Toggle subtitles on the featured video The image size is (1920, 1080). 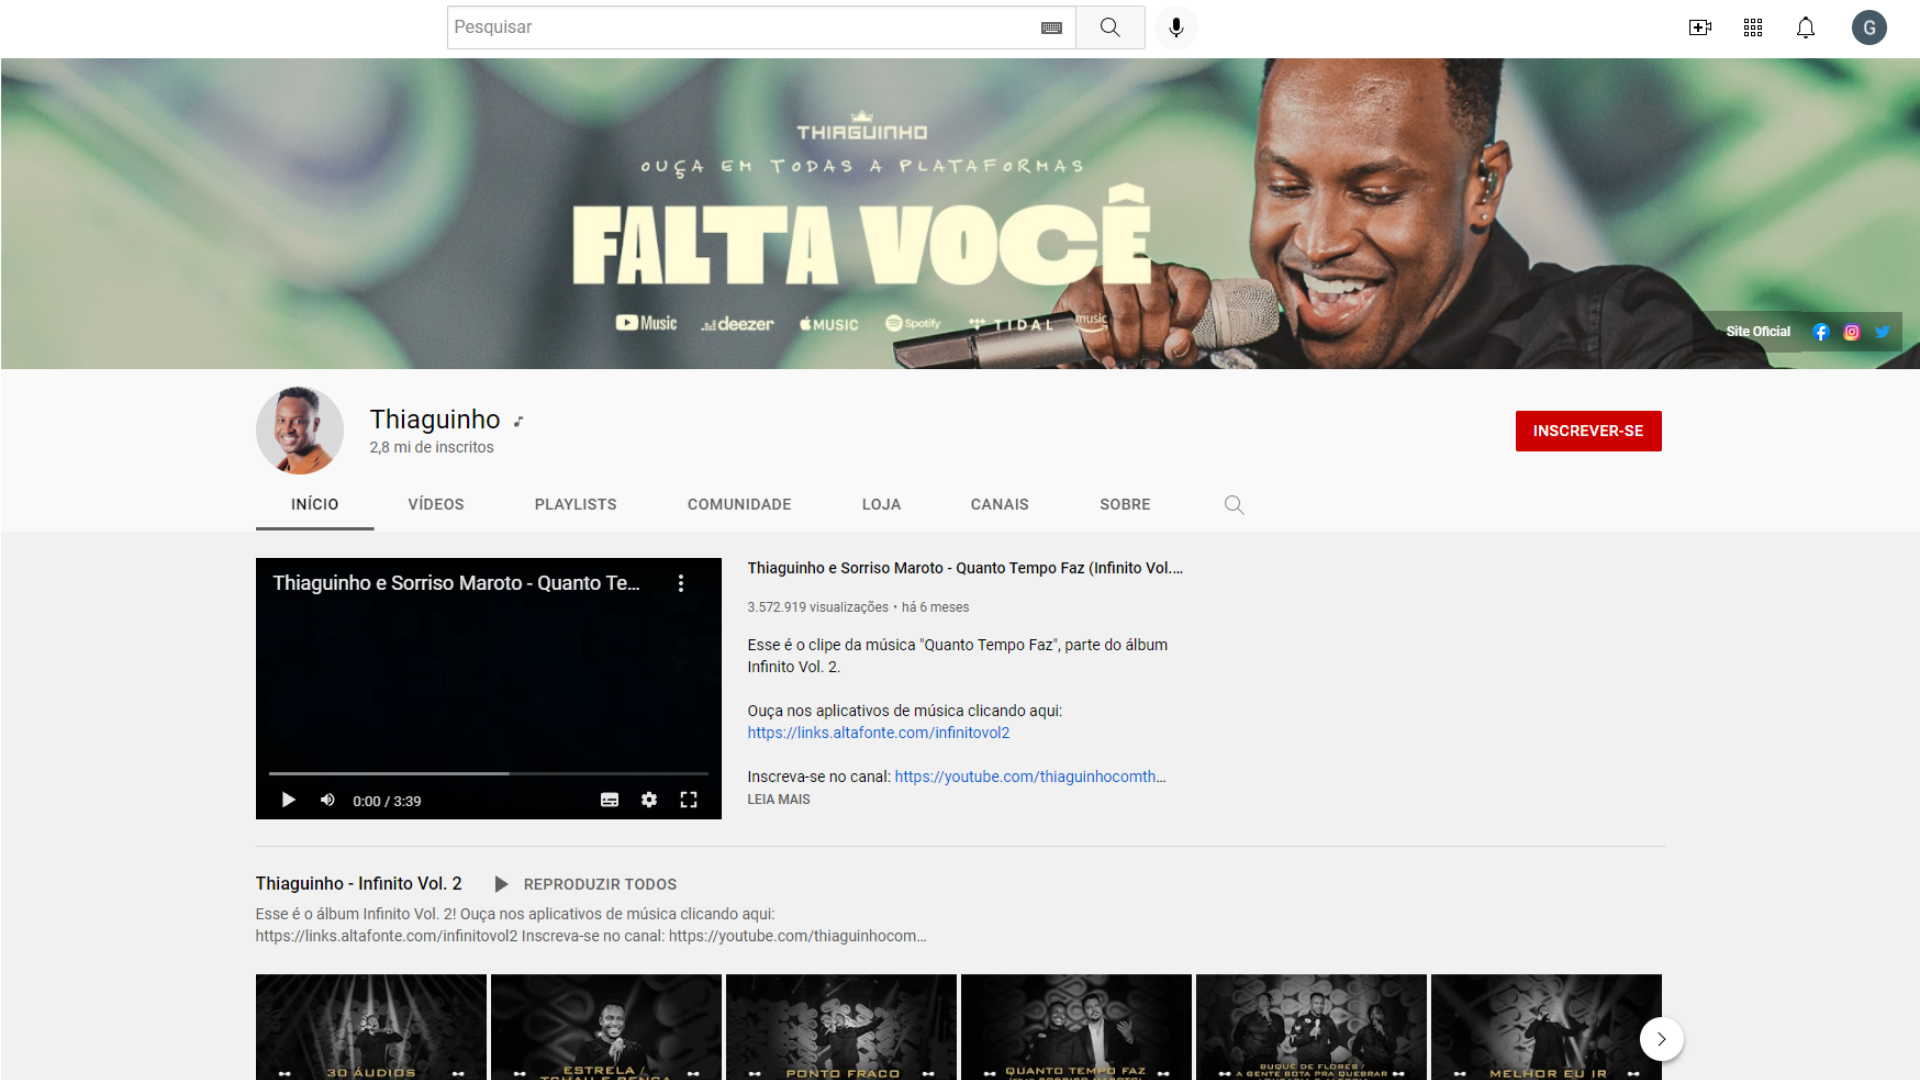pos(609,800)
